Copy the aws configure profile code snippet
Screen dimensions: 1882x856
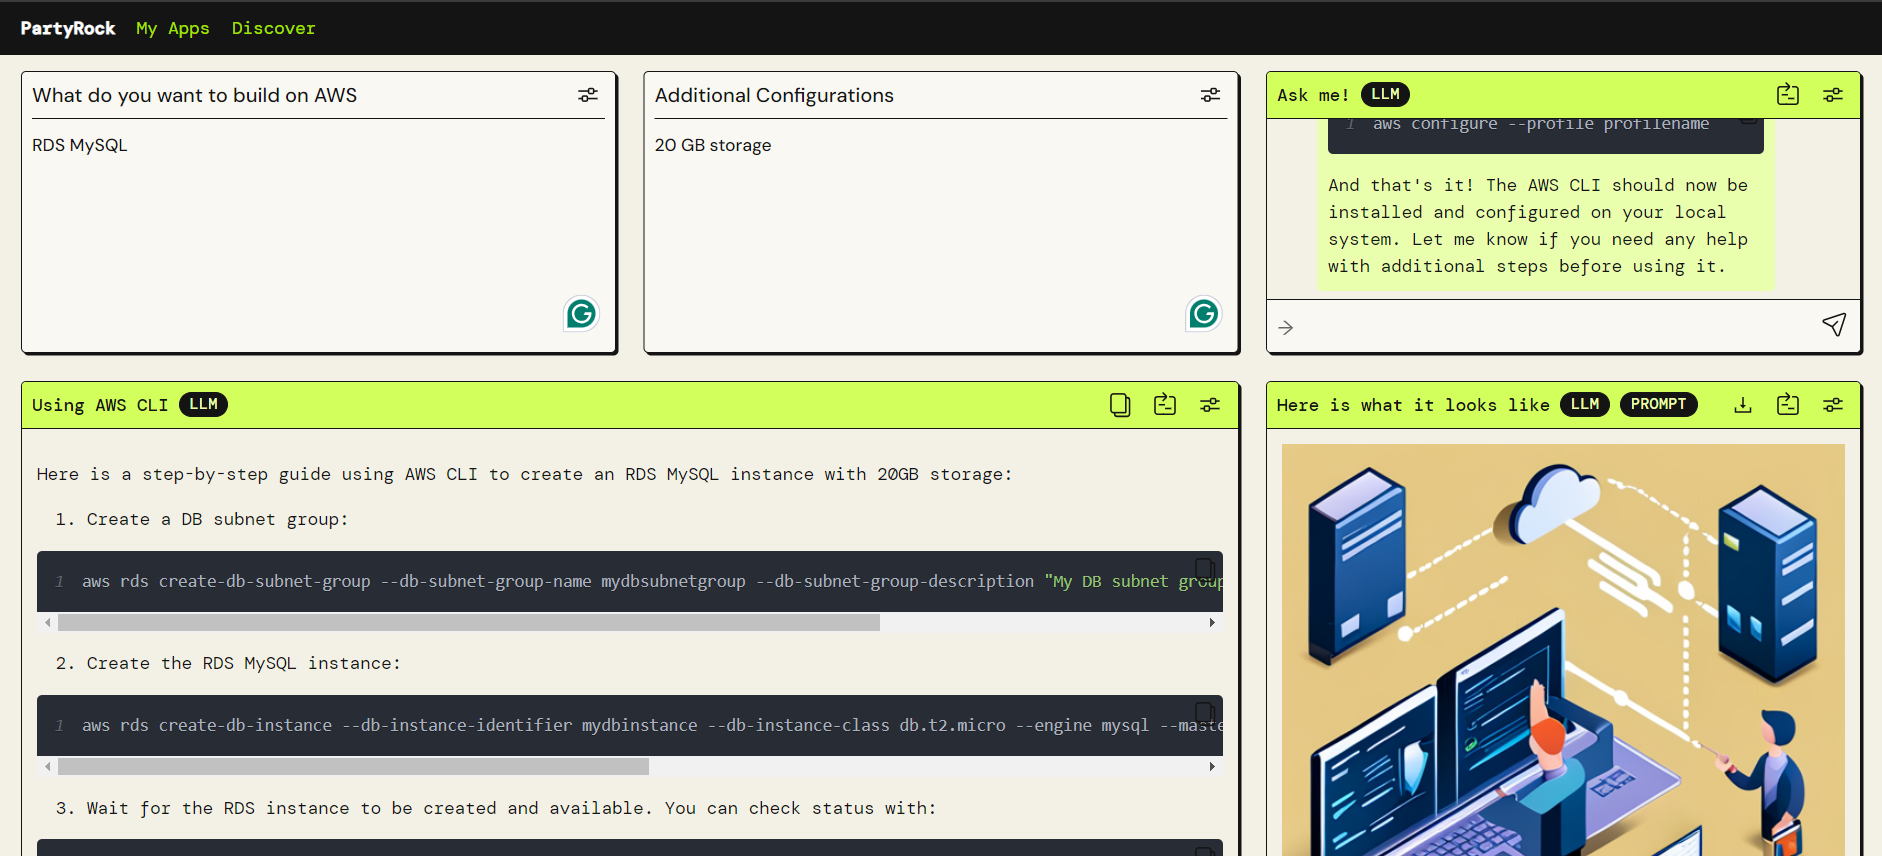click(1748, 121)
